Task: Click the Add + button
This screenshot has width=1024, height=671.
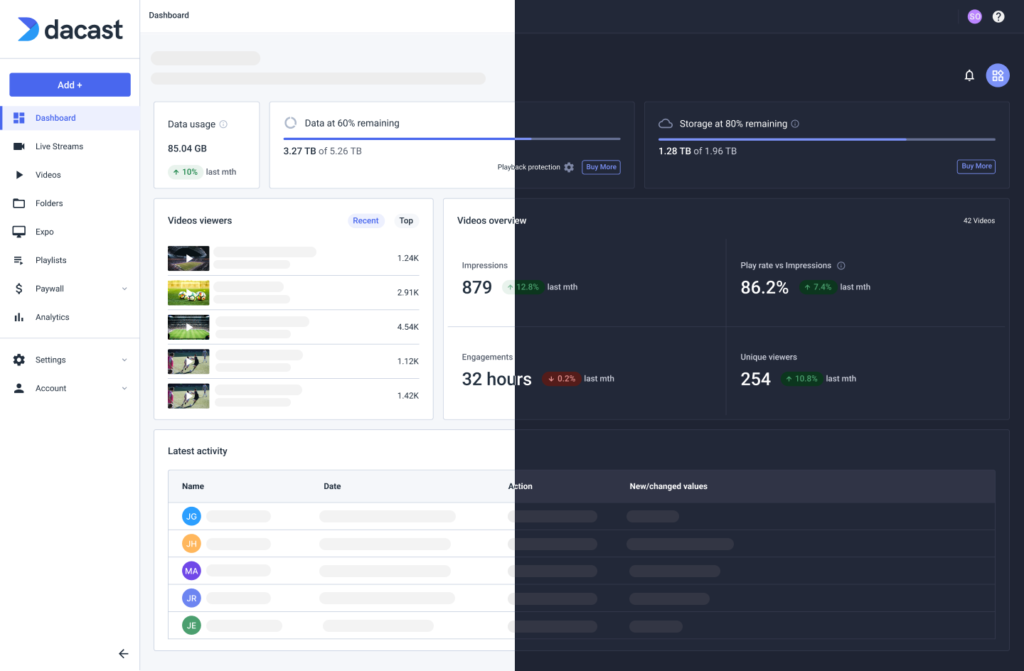Action: coord(68,84)
